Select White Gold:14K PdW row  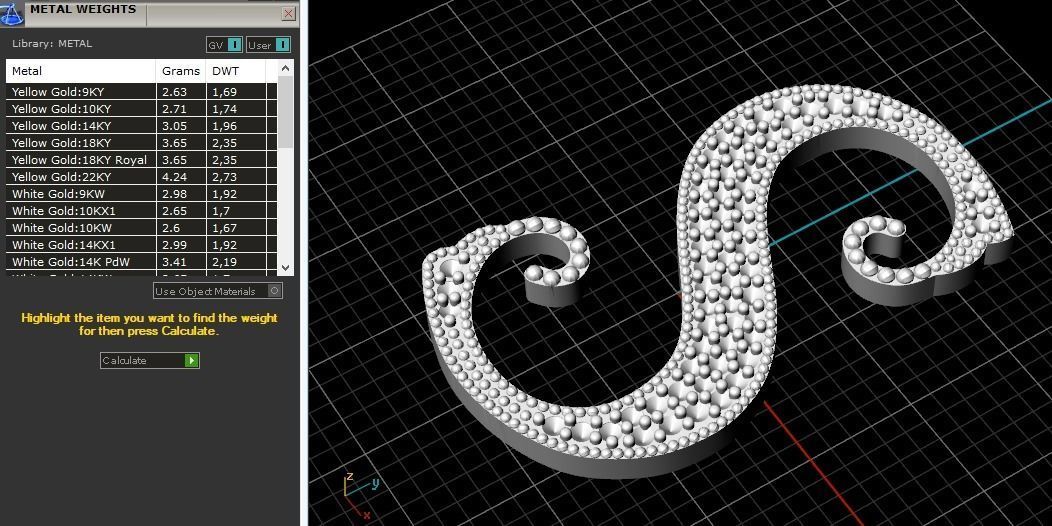(142, 262)
